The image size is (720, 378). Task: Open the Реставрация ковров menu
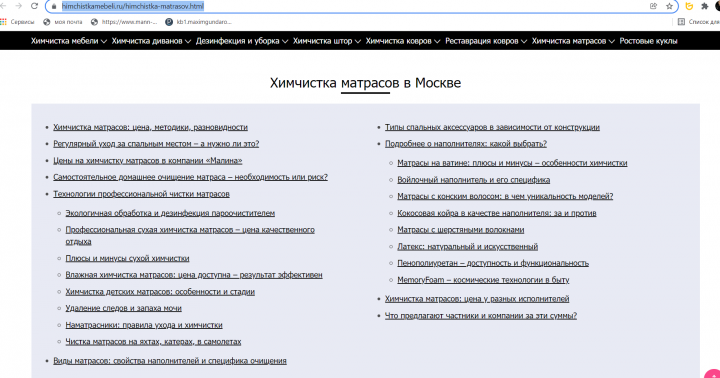(x=486, y=41)
